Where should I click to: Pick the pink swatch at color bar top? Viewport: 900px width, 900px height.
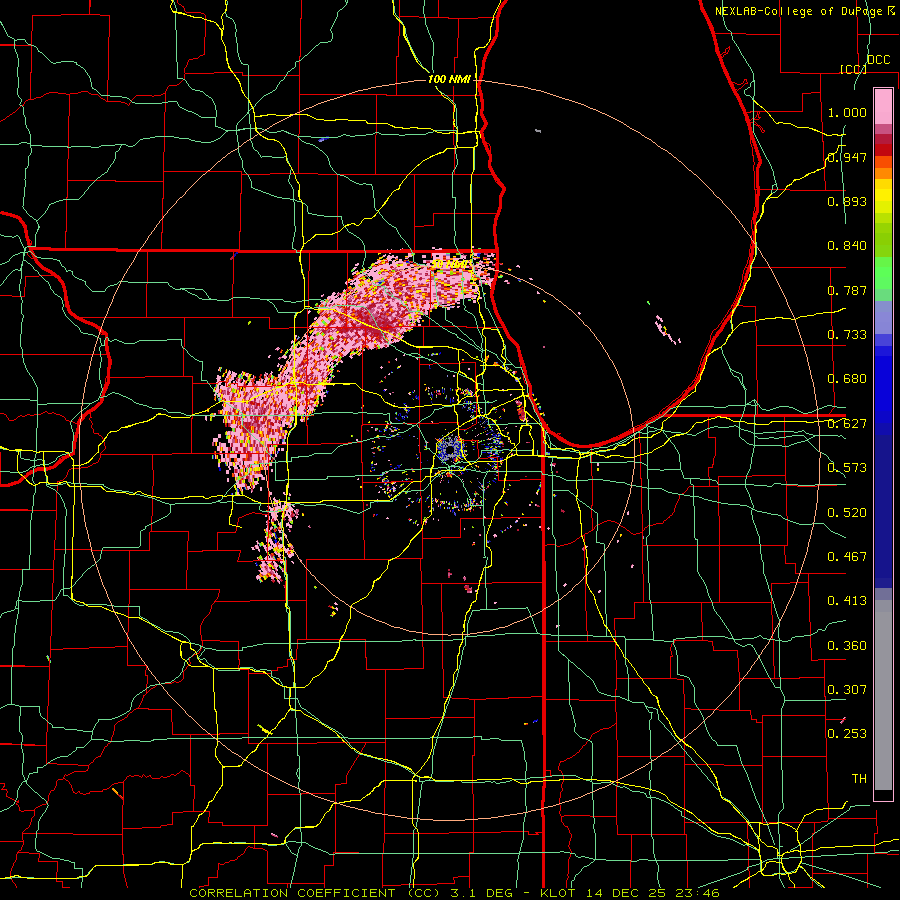pyautogui.click(x=883, y=106)
